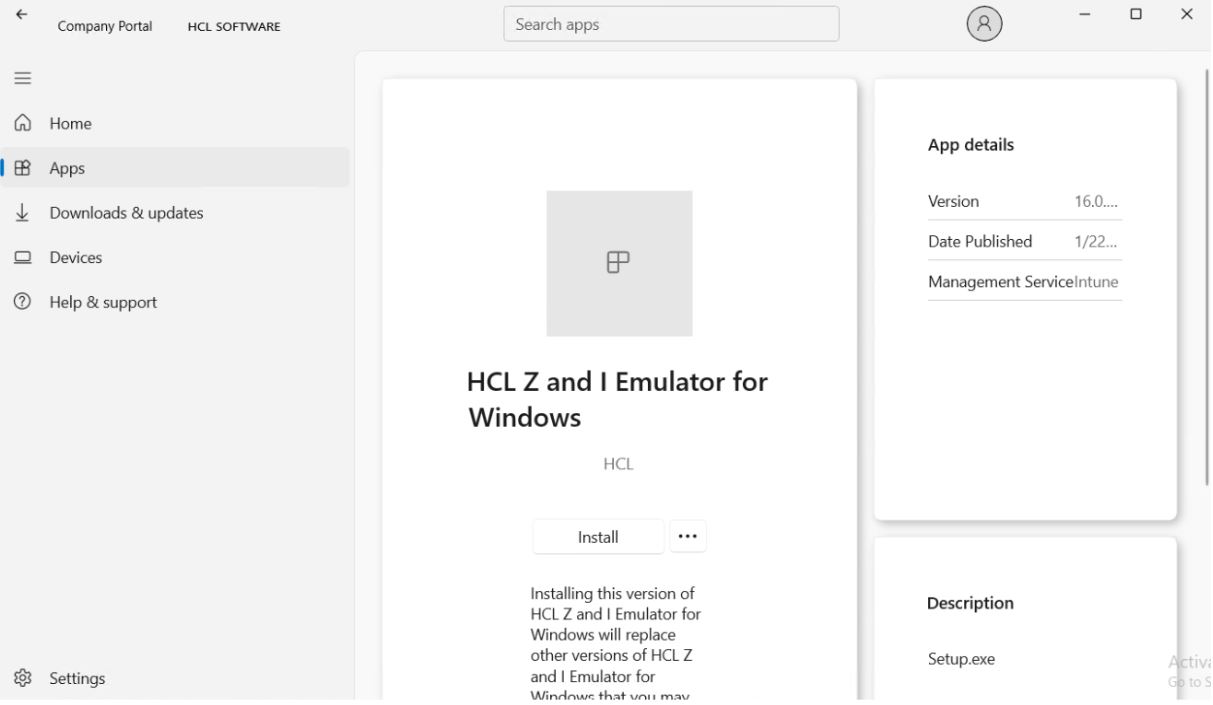Click the back arrow icon
The height and width of the screenshot is (705, 1213).
click(x=21, y=14)
